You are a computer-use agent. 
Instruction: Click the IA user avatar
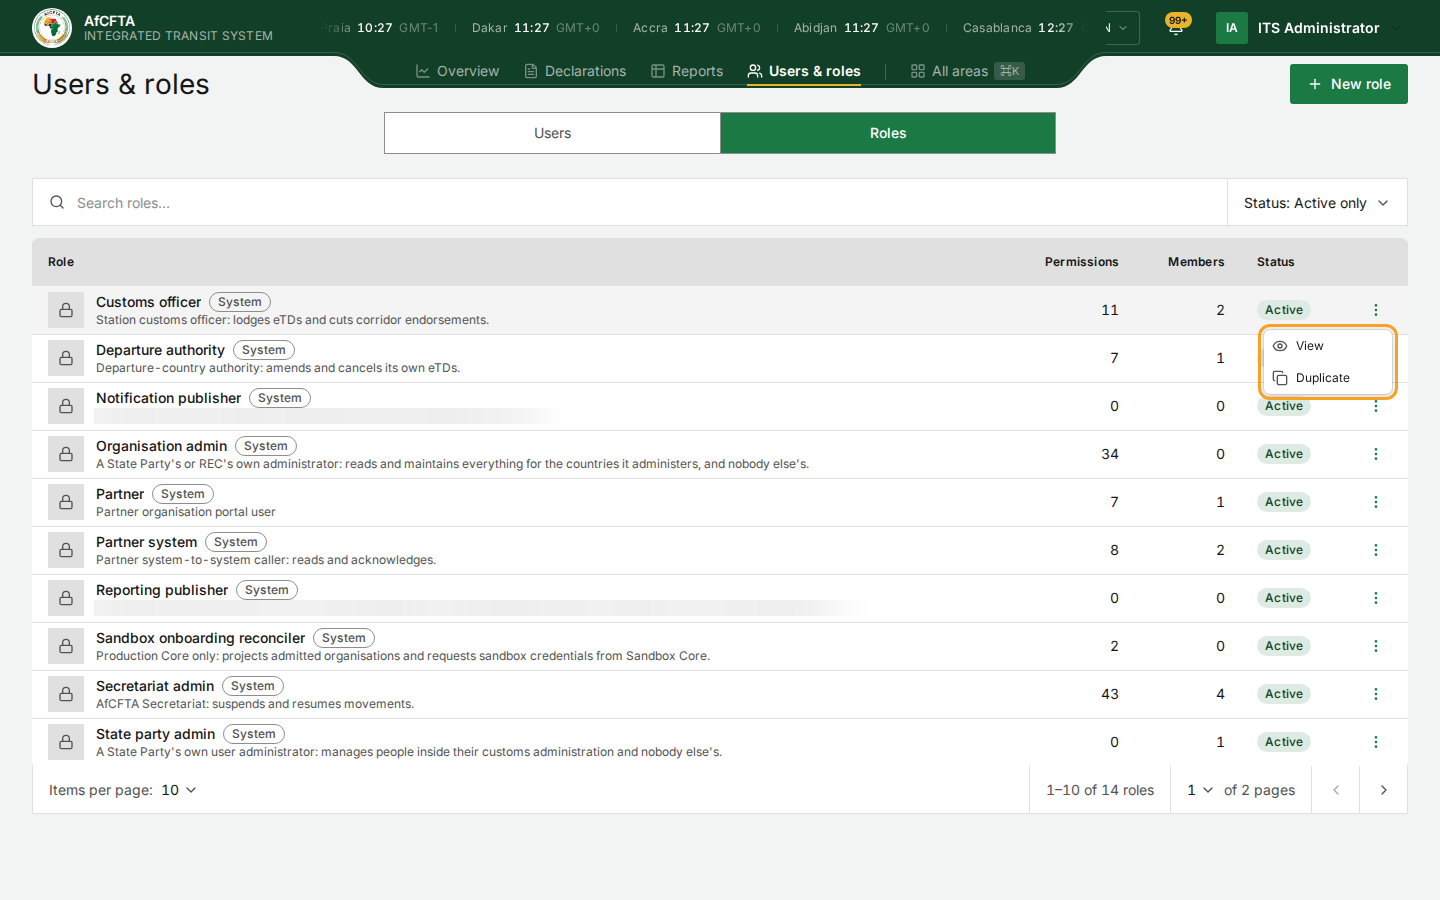(1232, 28)
